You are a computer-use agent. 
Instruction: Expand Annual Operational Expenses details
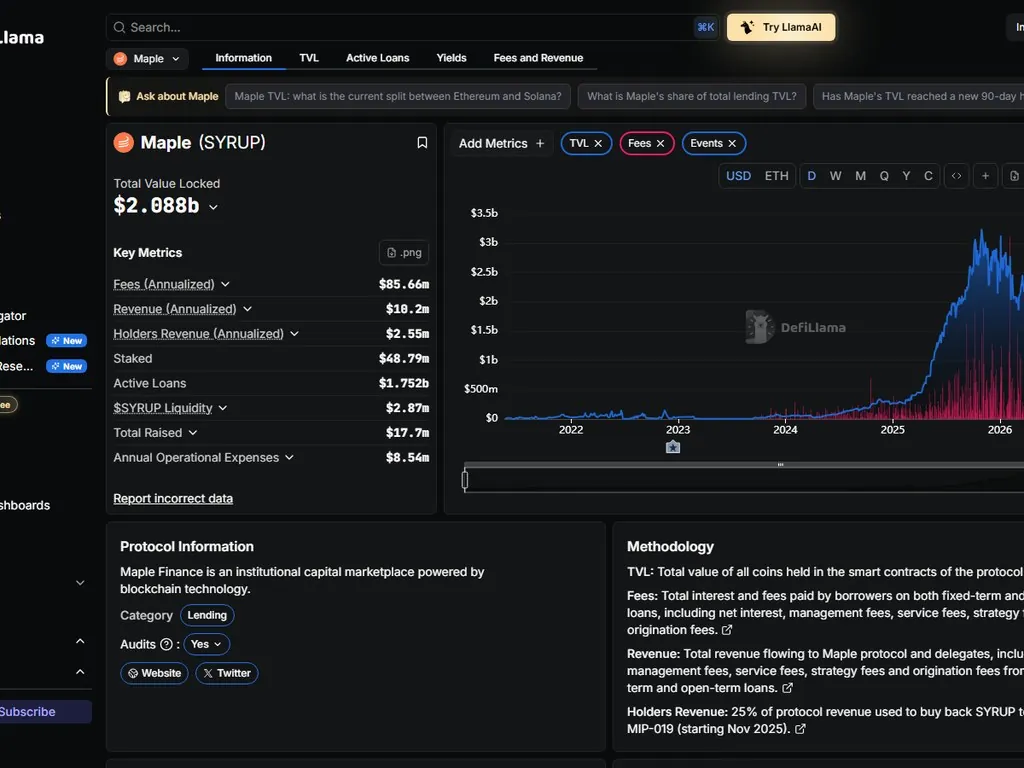click(x=289, y=458)
